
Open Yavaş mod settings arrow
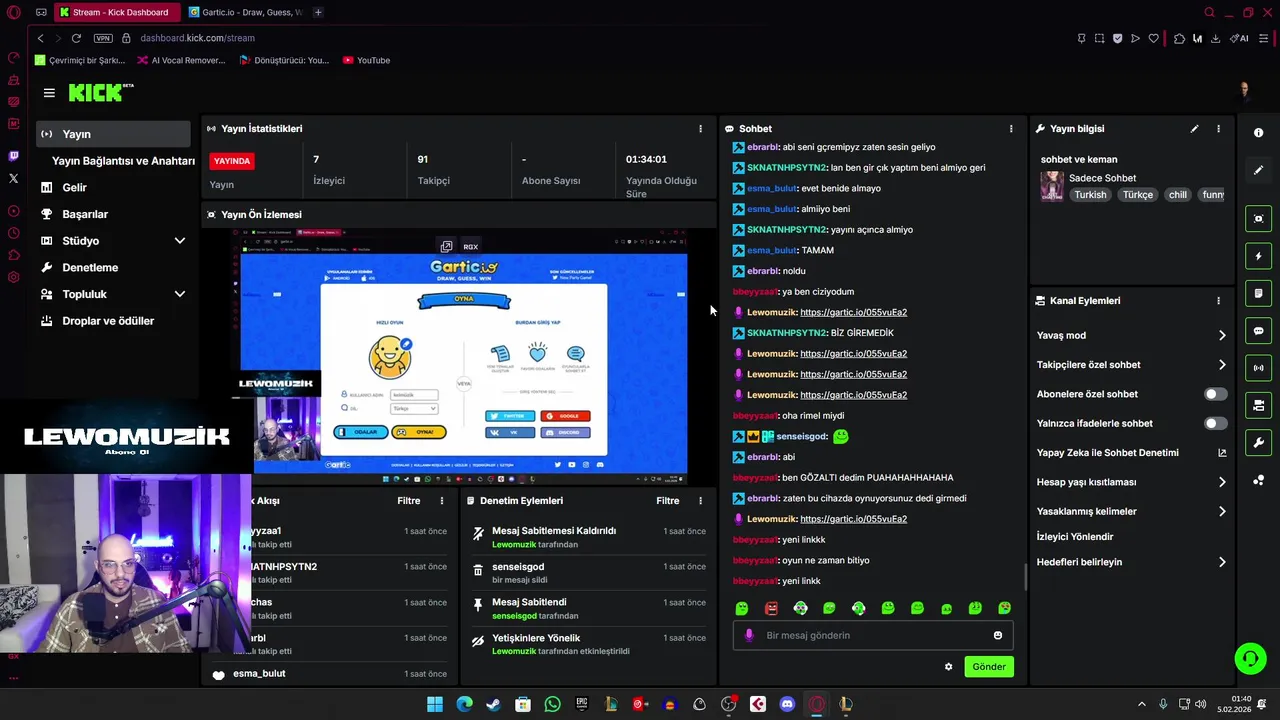click(x=1222, y=336)
